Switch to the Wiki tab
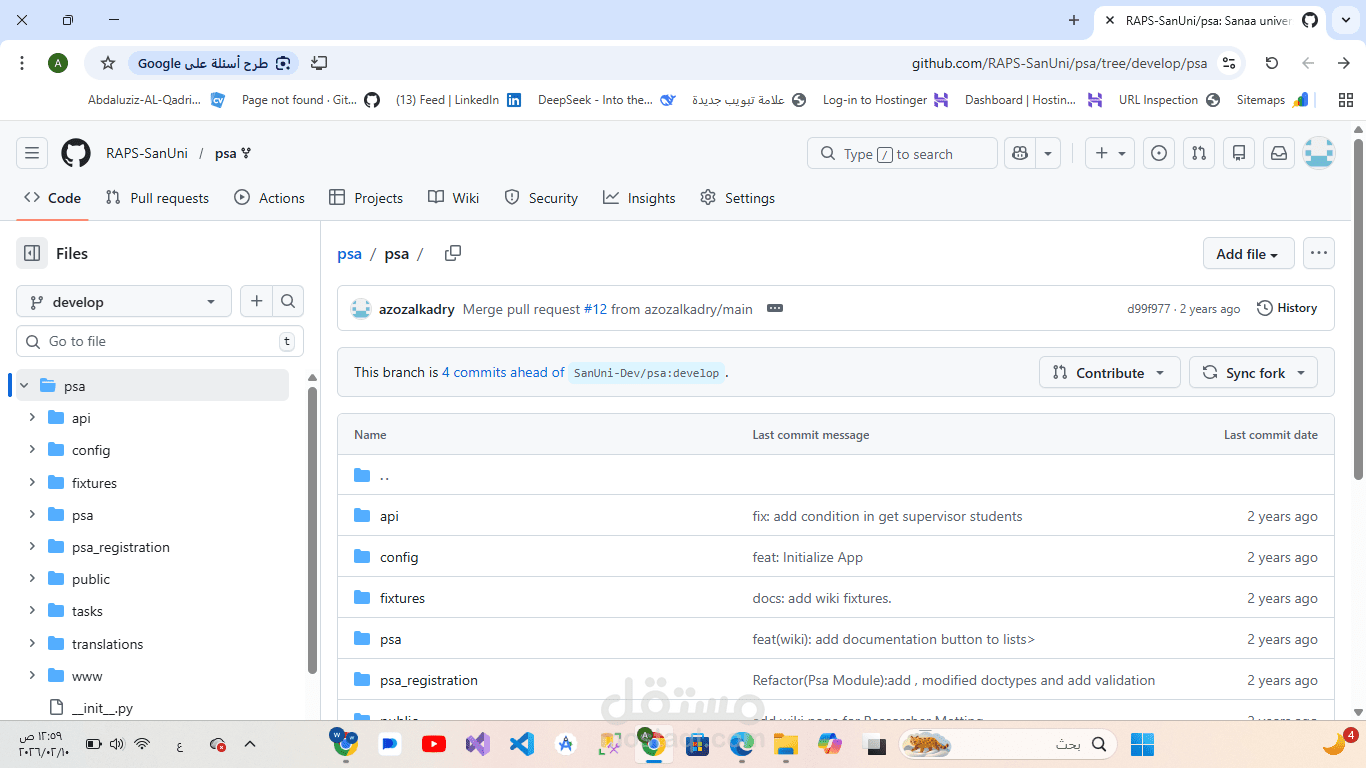The image size is (1366, 768). click(453, 198)
